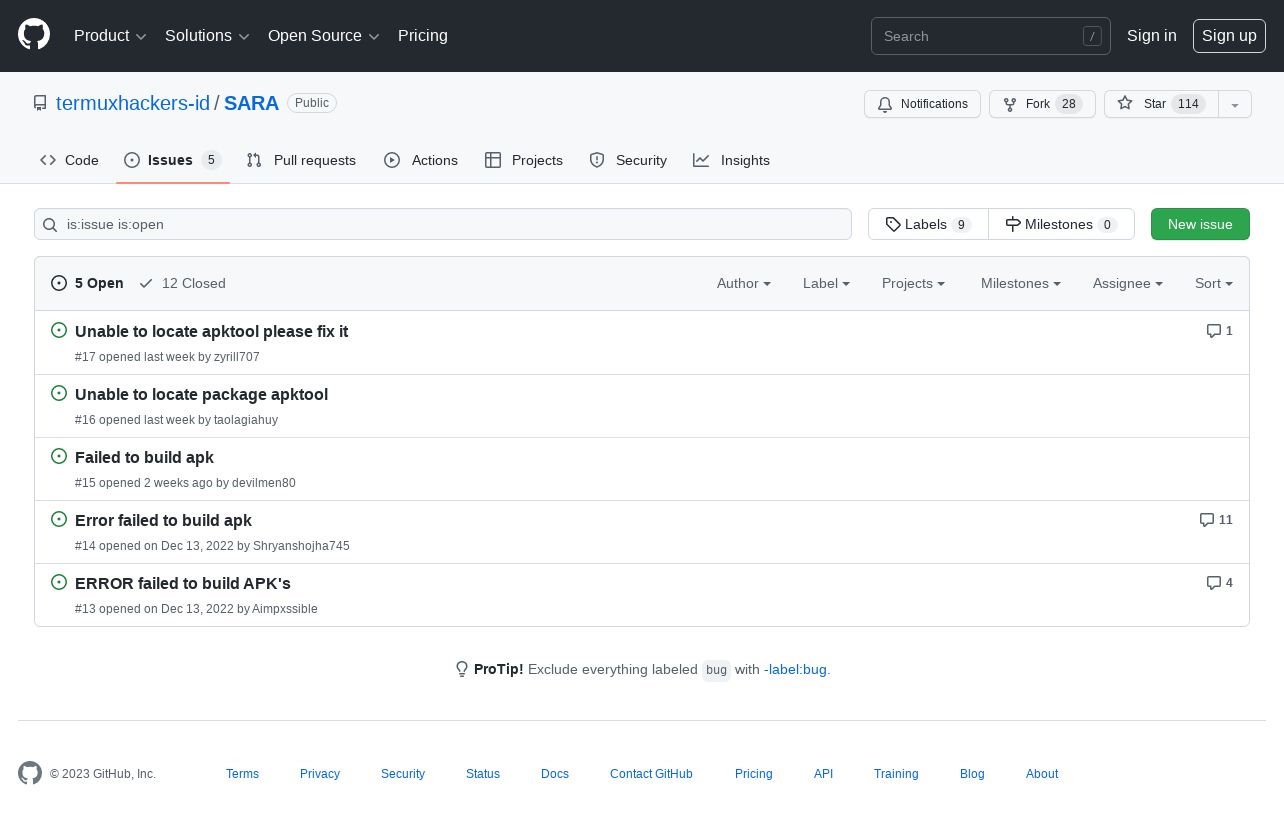Open the Labels list
Image resolution: width=1284 pixels, height=835 pixels.
point(928,224)
